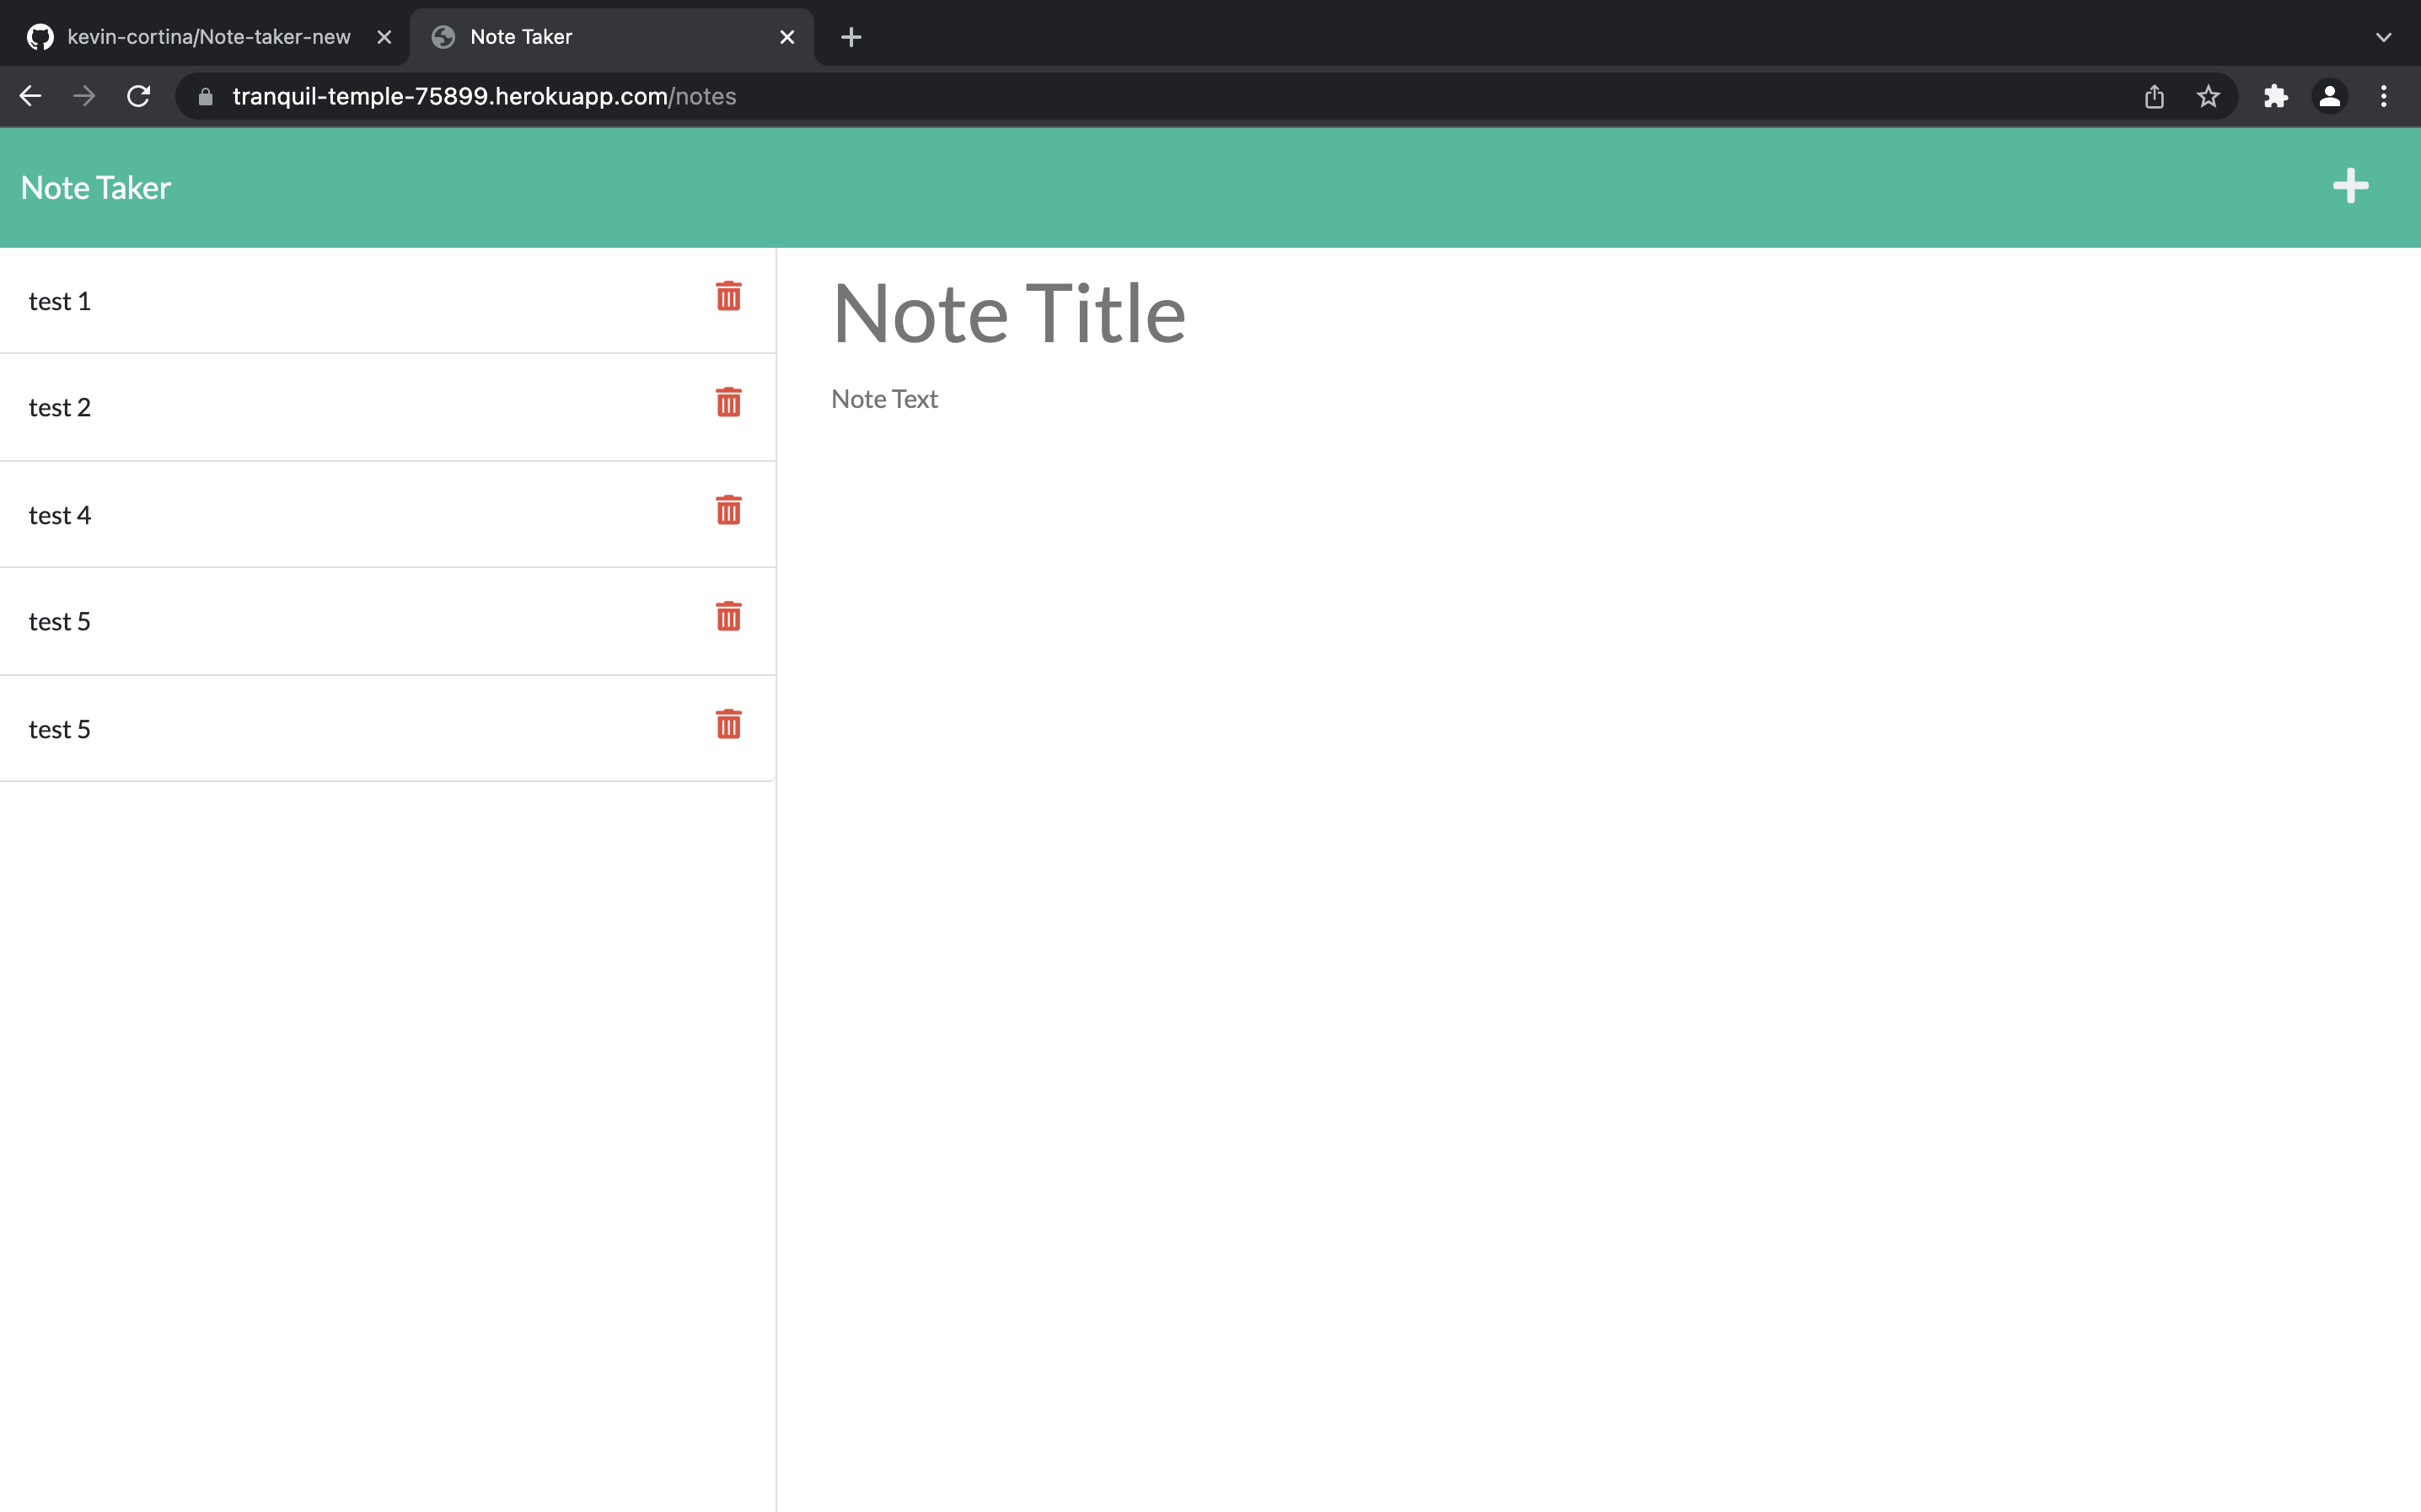Viewport: 2421px width, 1512px height.
Task: Switch to the kevin-cortina/Note-taker-new tab
Action: (208, 37)
